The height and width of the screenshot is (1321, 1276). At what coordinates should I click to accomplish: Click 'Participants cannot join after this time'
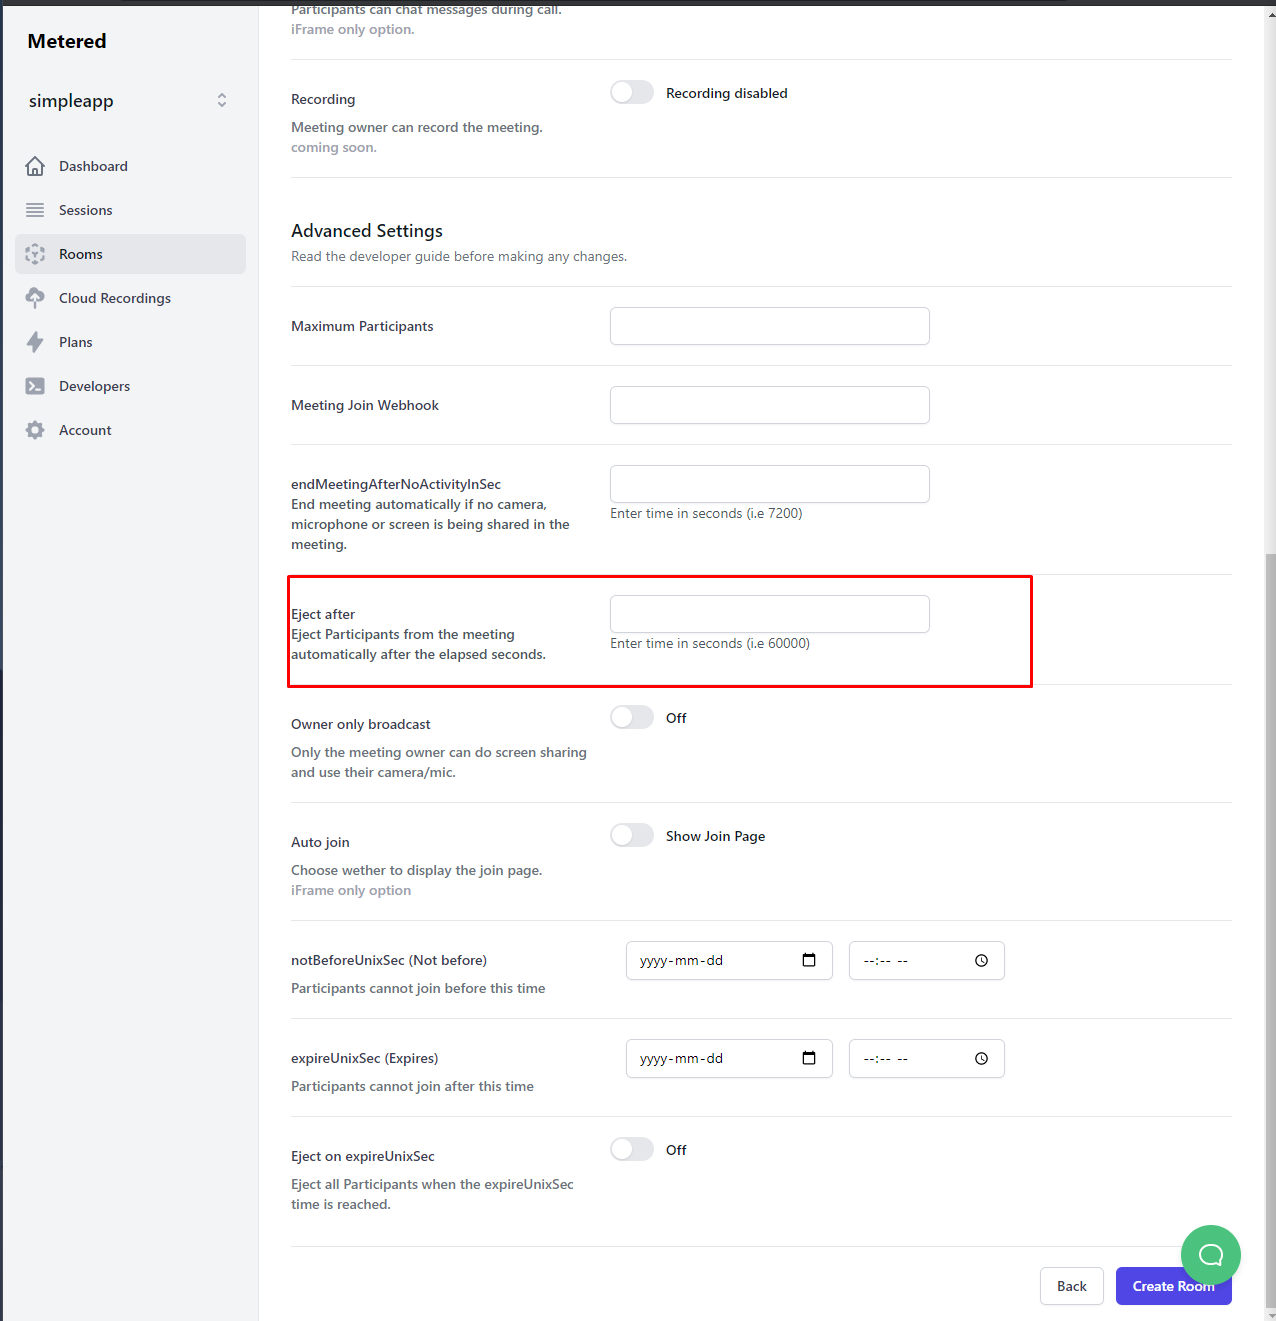[412, 1086]
